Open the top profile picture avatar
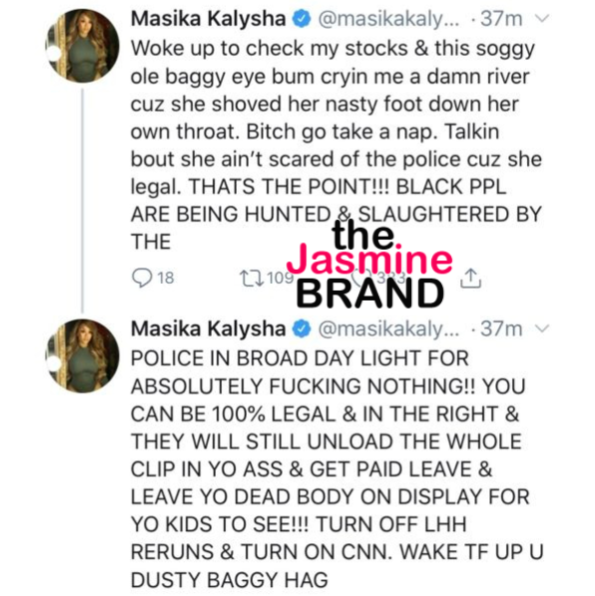The height and width of the screenshot is (596, 595). pos(83,46)
